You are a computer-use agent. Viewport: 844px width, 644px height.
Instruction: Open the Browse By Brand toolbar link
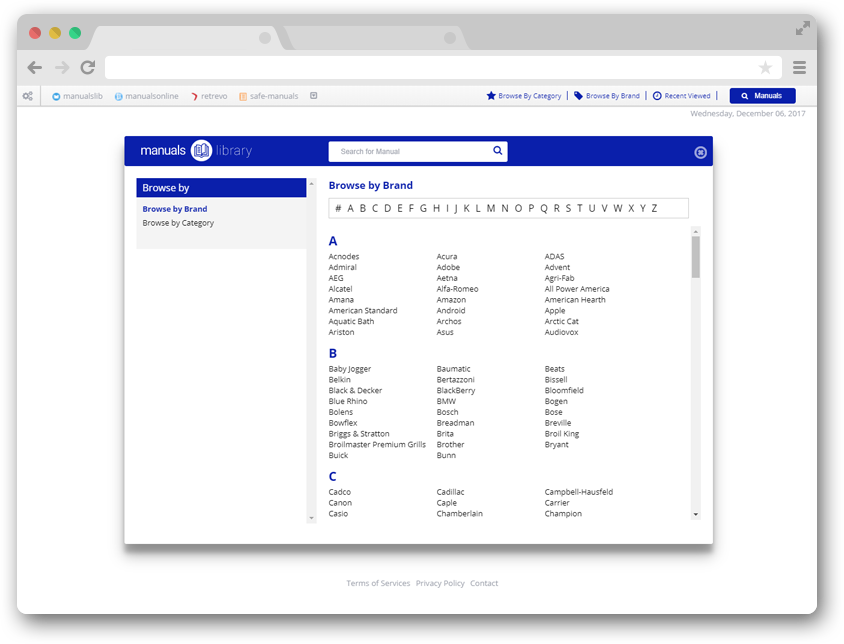613,96
